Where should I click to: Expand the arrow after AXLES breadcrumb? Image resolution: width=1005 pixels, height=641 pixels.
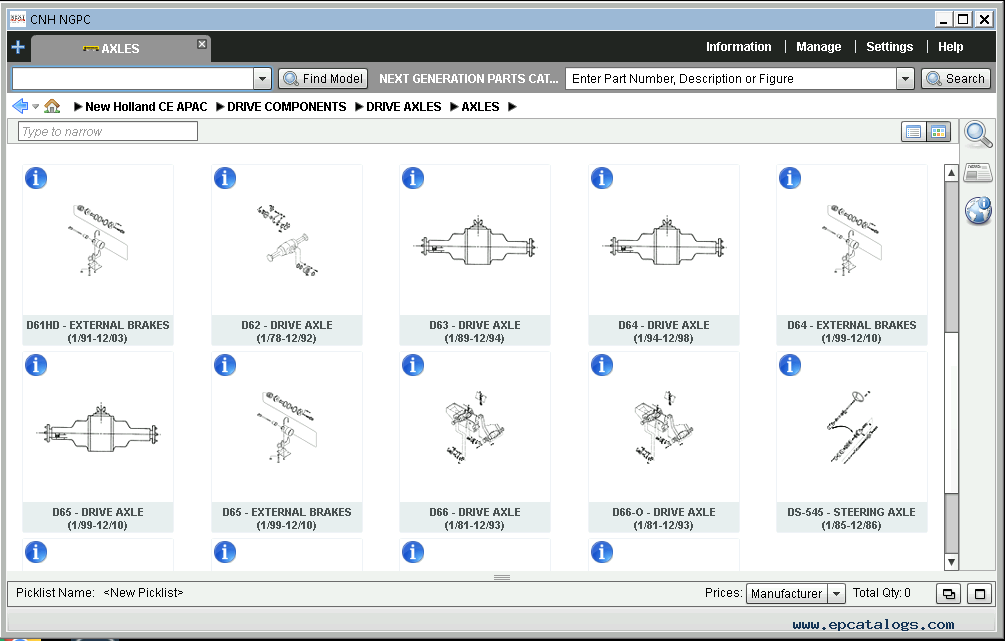pos(512,107)
